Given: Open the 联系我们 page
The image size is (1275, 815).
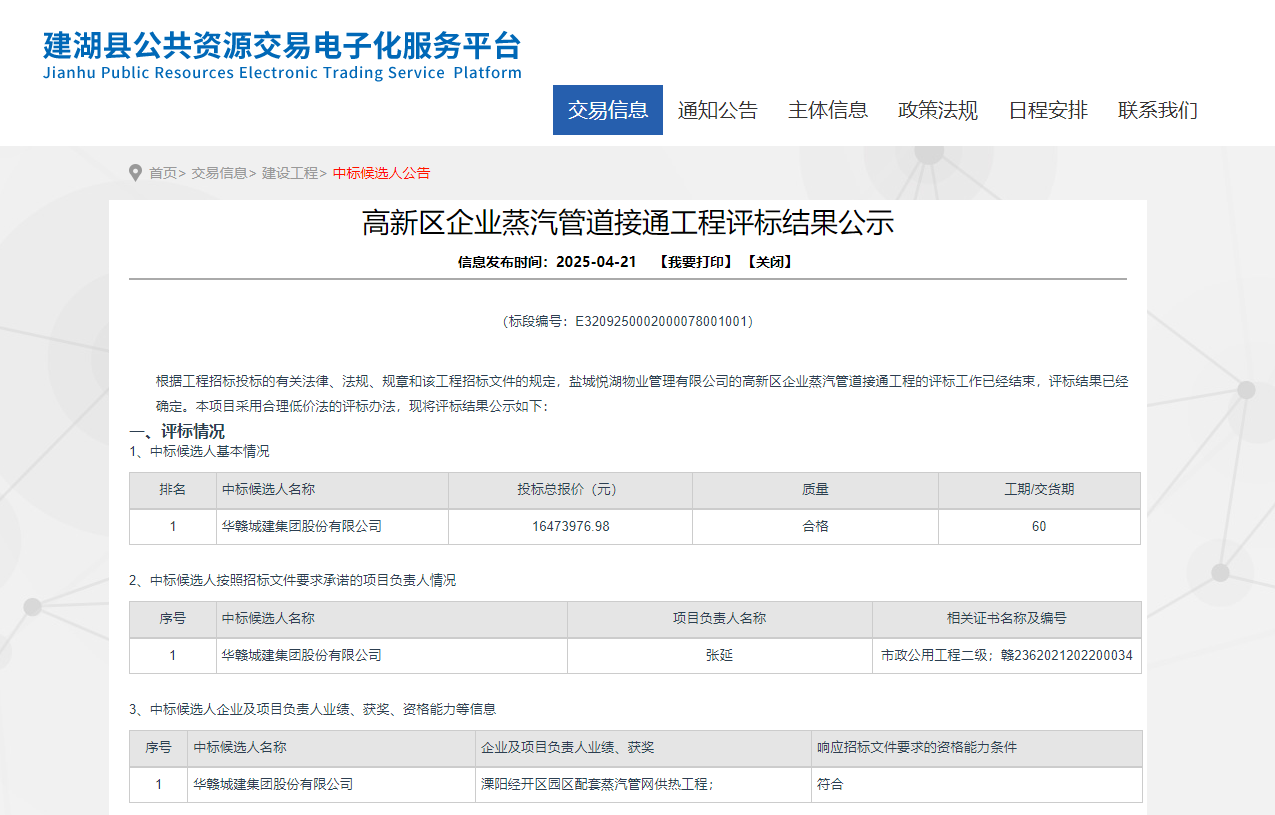Looking at the screenshot, I should [1158, 110].
